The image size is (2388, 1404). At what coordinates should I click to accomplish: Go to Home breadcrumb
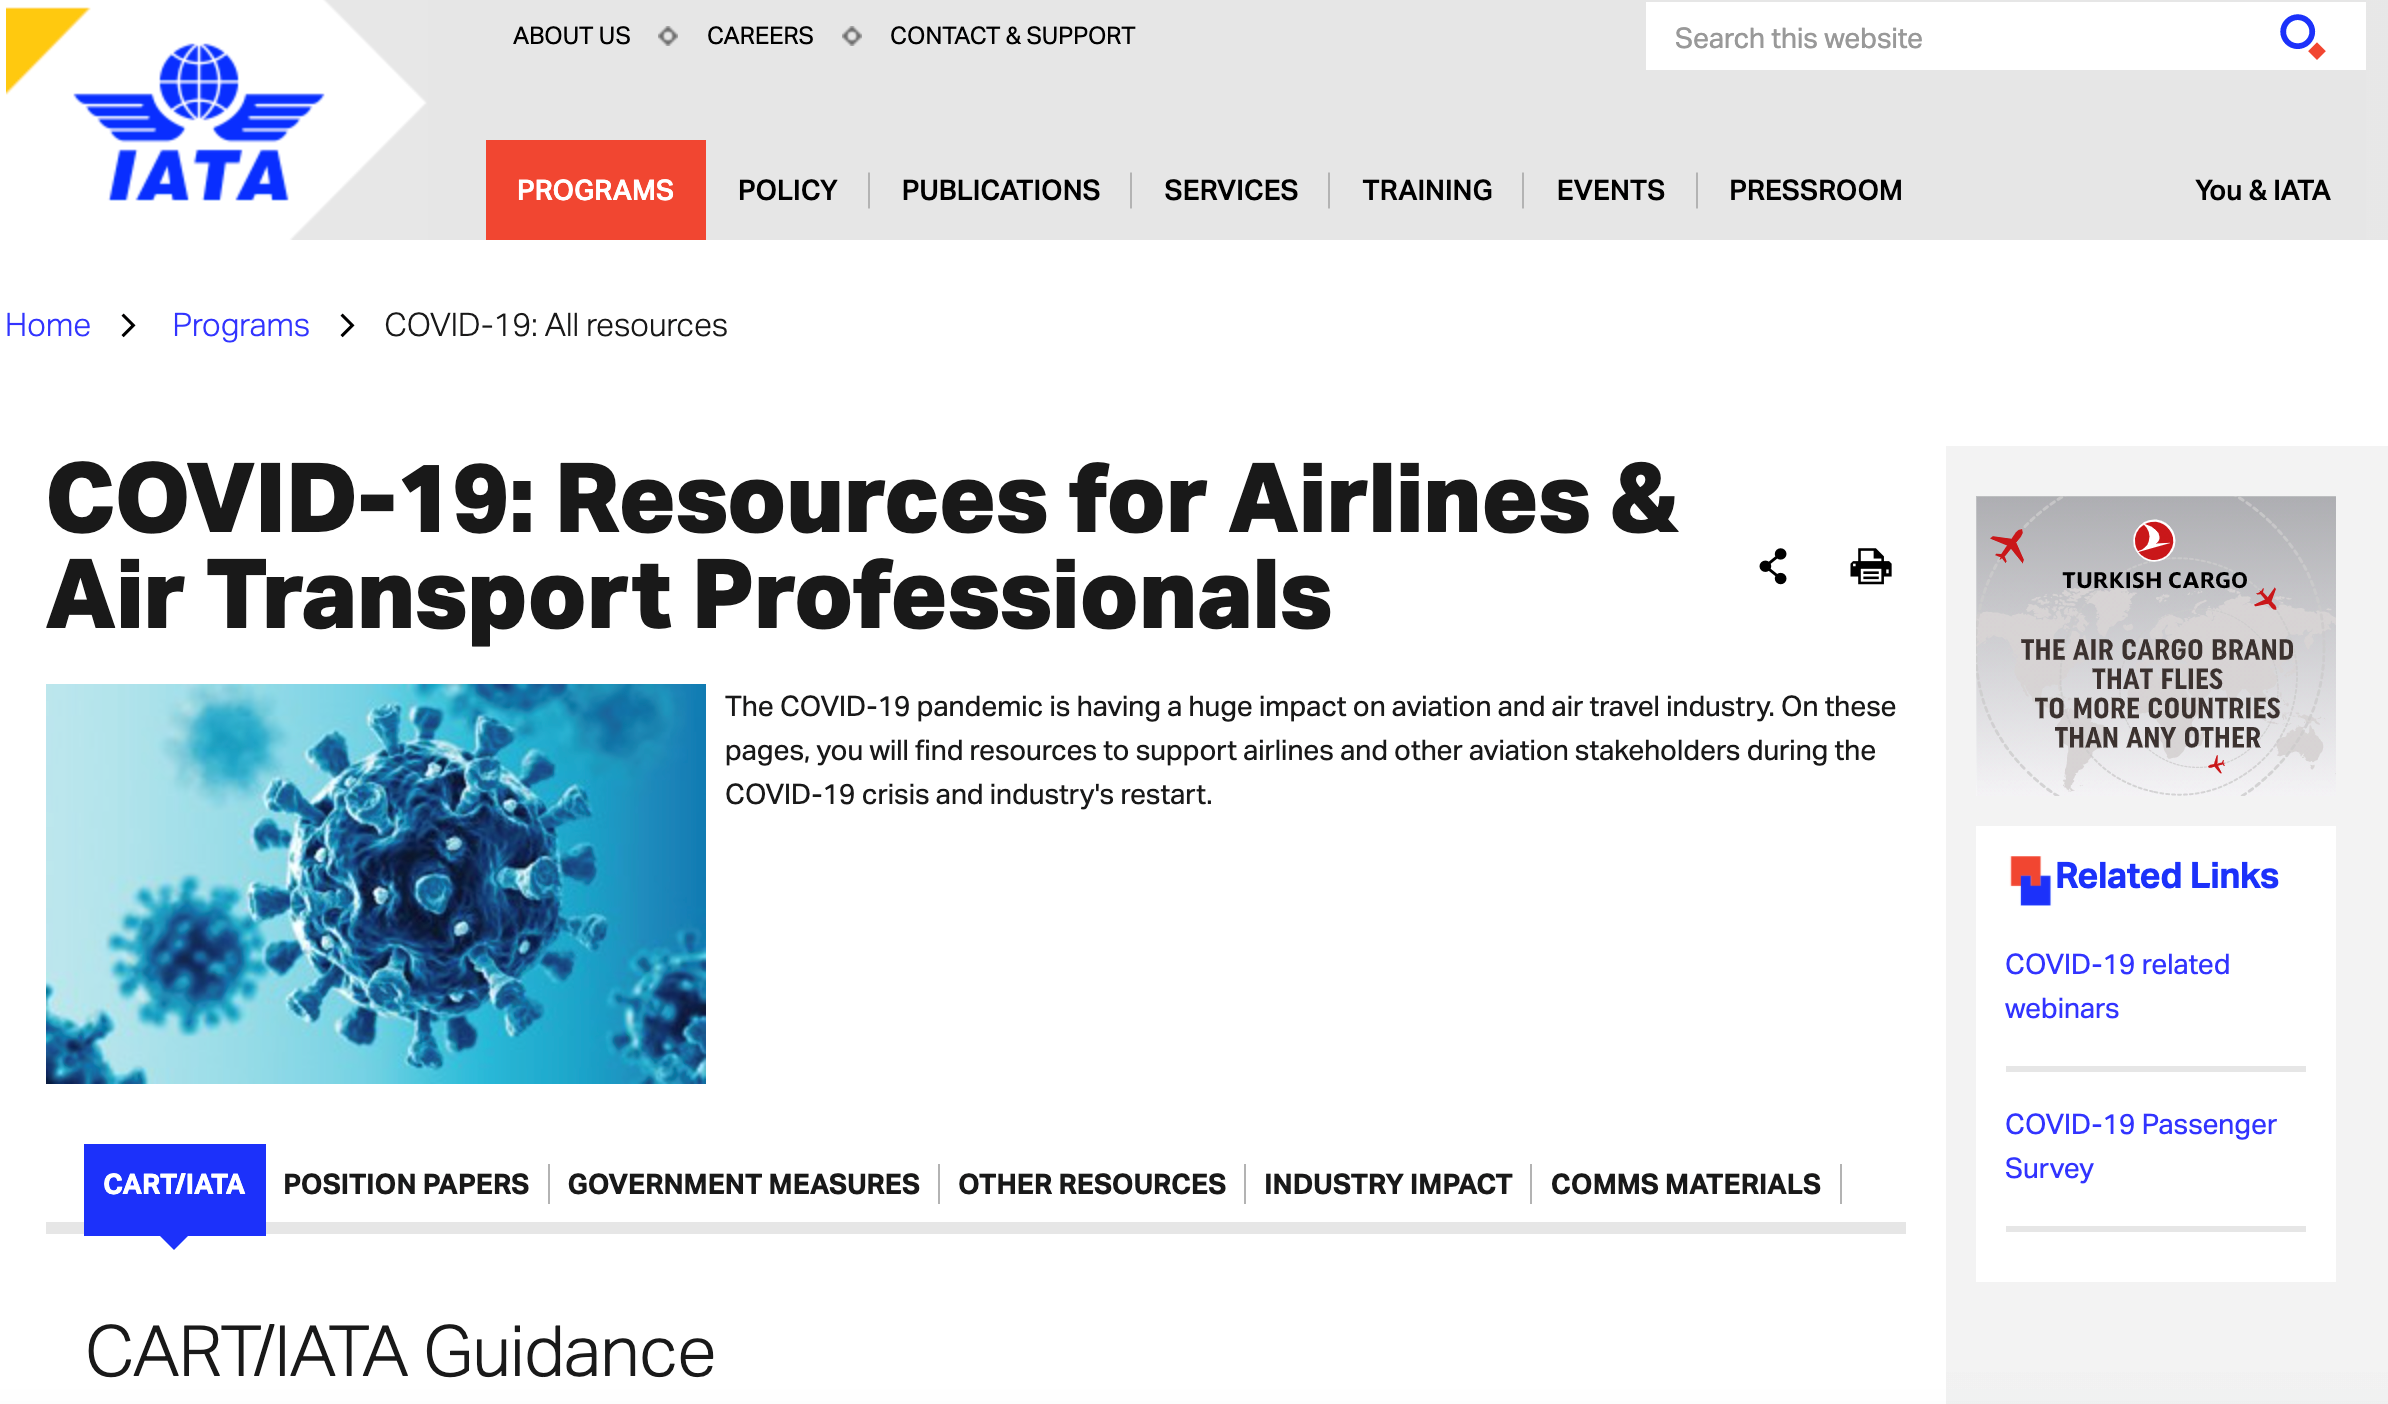[x=48, y=325]
